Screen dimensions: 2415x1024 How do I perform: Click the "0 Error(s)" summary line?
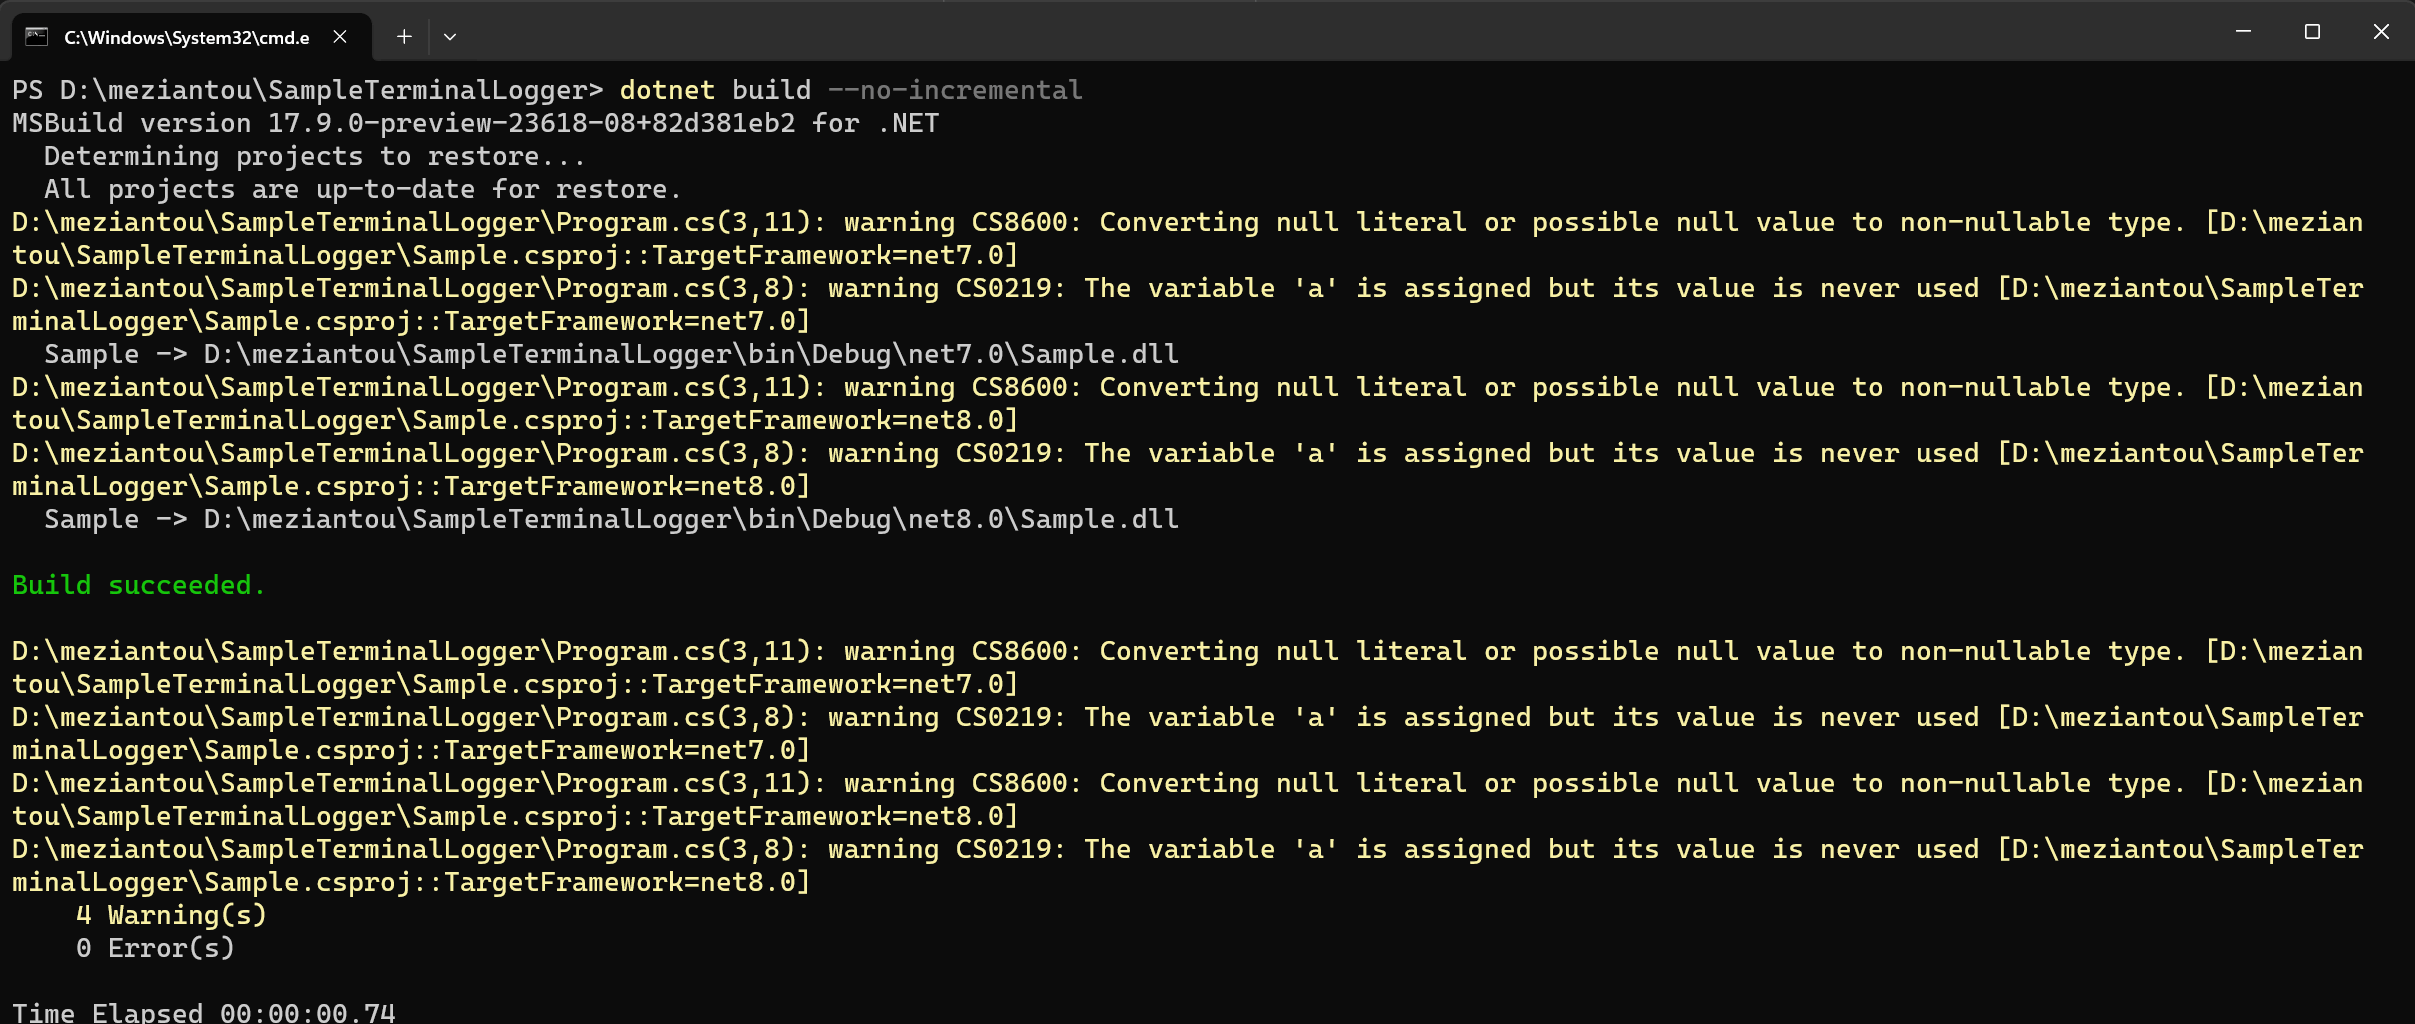pyautogui.click(x=155, y=948)
